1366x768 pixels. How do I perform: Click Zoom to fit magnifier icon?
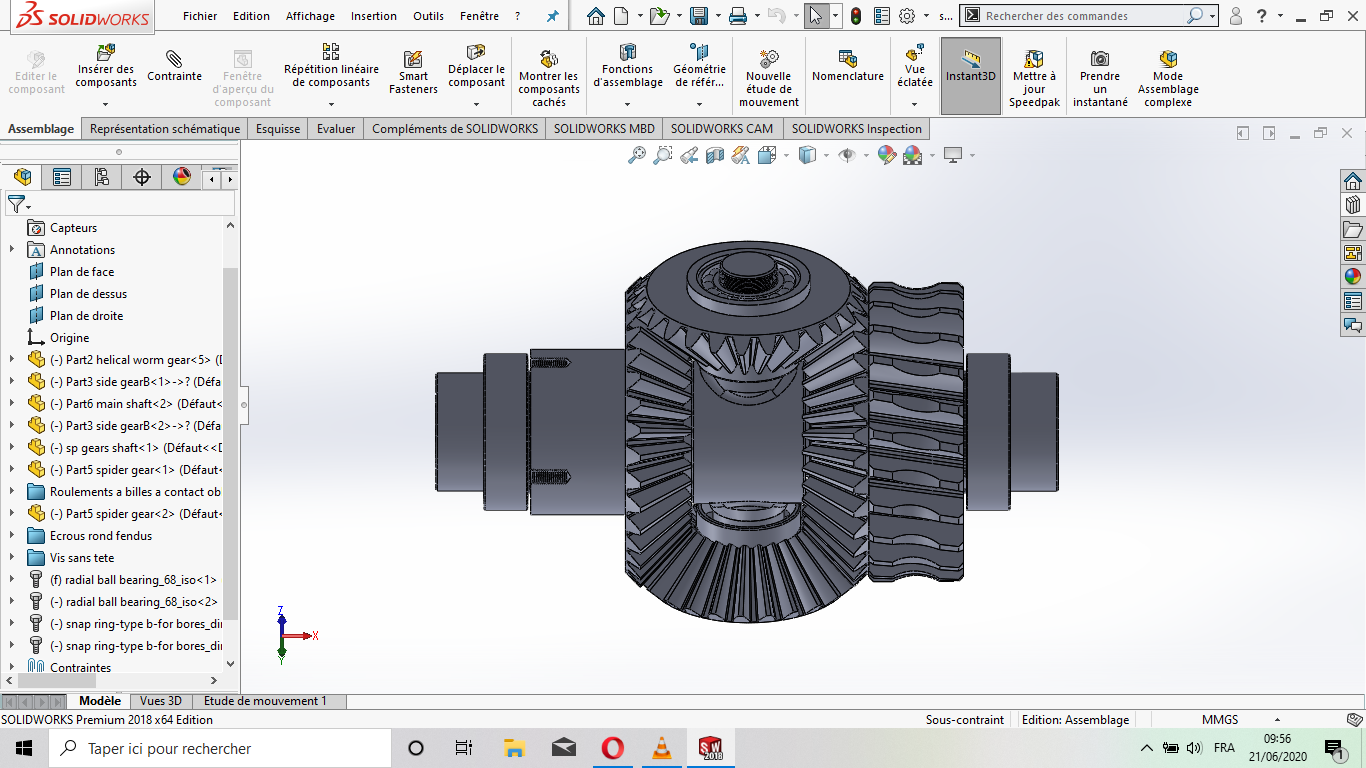[x=636, y=155]
